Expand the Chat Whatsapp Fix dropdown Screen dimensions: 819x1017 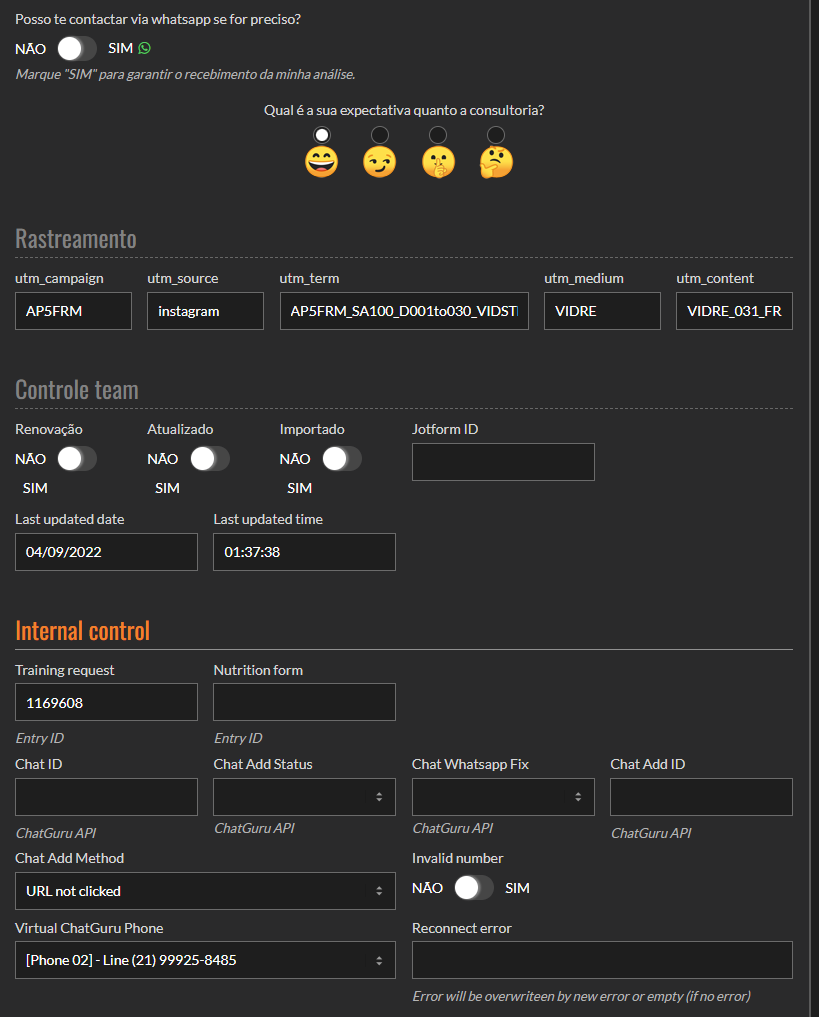pyautogui.click(x=503, y=797)
